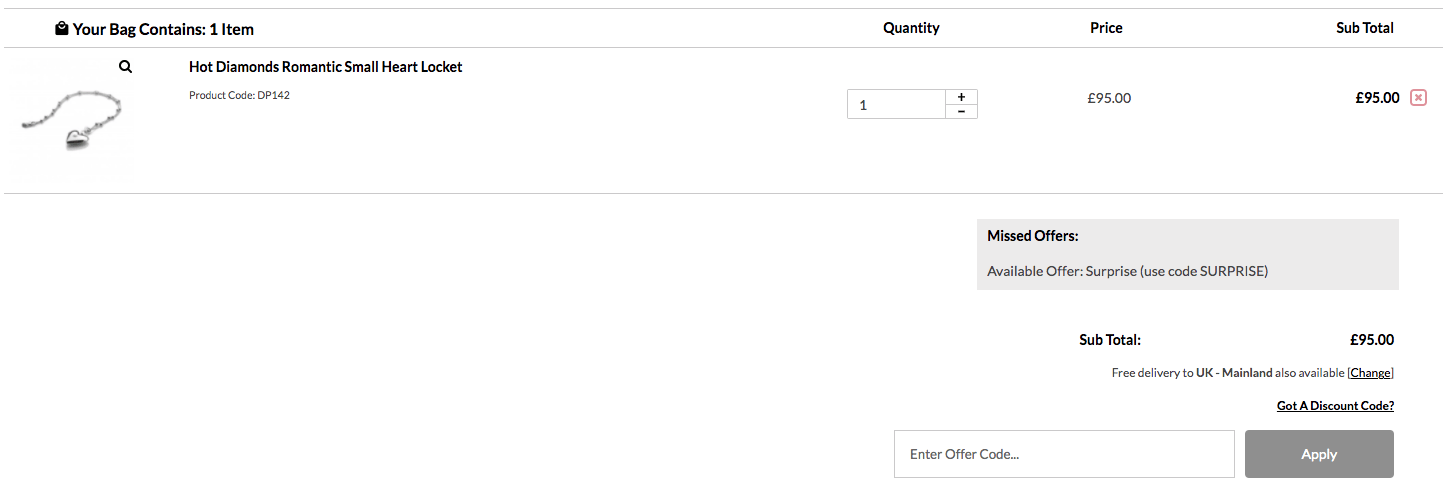Focus the Enter Offer Code field
The height and width of the screenshot is (502, 1443).
tap(1064, 454)
